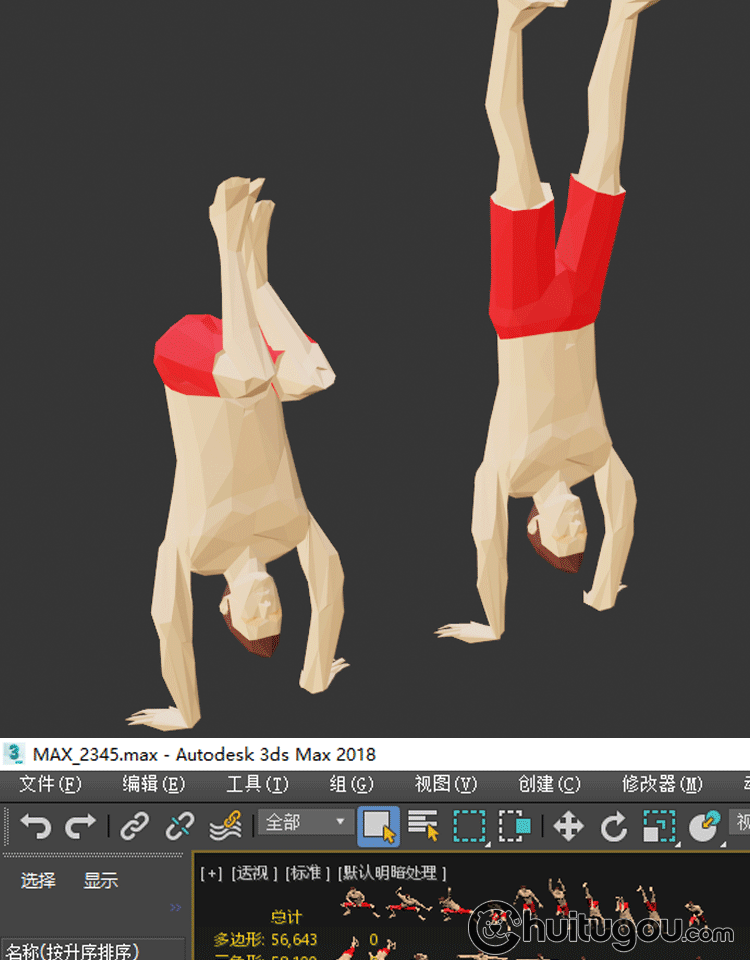Activate the Select and Rotate tool

tap(613, 827)
